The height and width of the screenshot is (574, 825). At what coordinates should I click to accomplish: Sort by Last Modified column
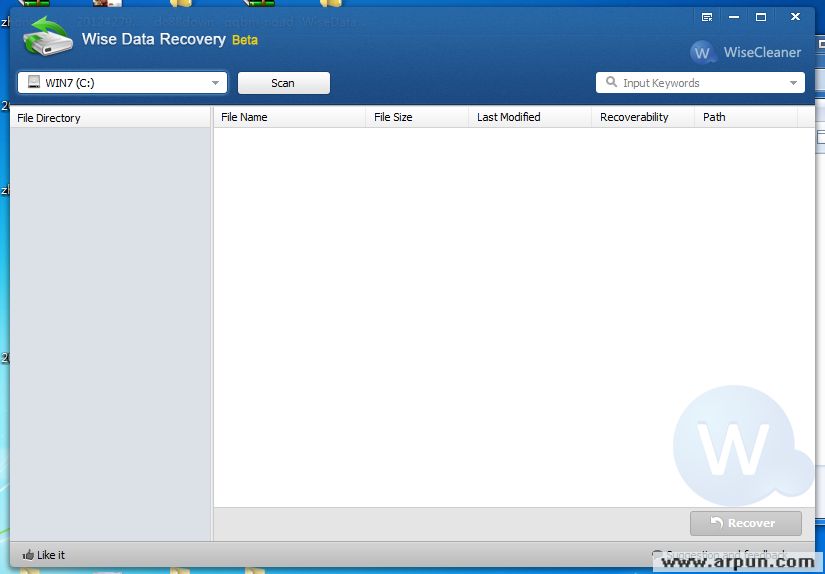(530, 117)
